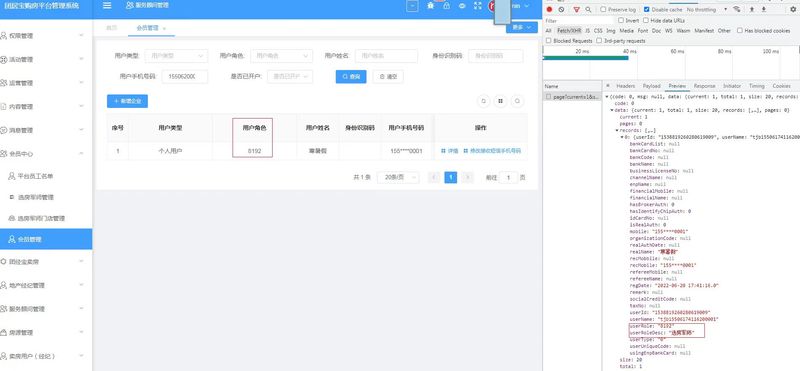This screenshot has height=371, width=800.
Task: Open network conditions wifi icon
Action: (737, 9)
